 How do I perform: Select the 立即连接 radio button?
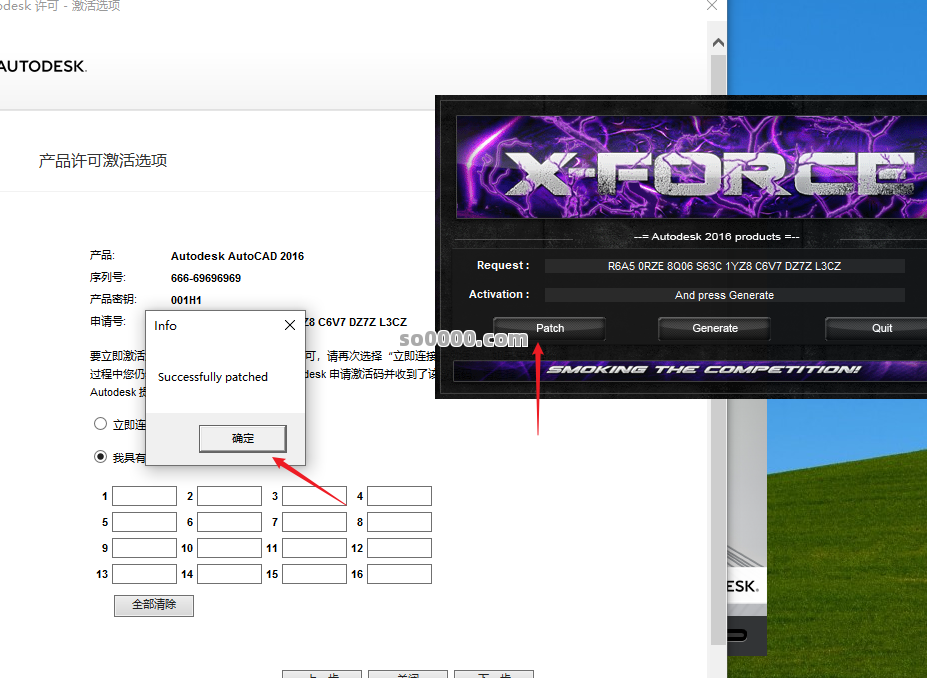100,424
